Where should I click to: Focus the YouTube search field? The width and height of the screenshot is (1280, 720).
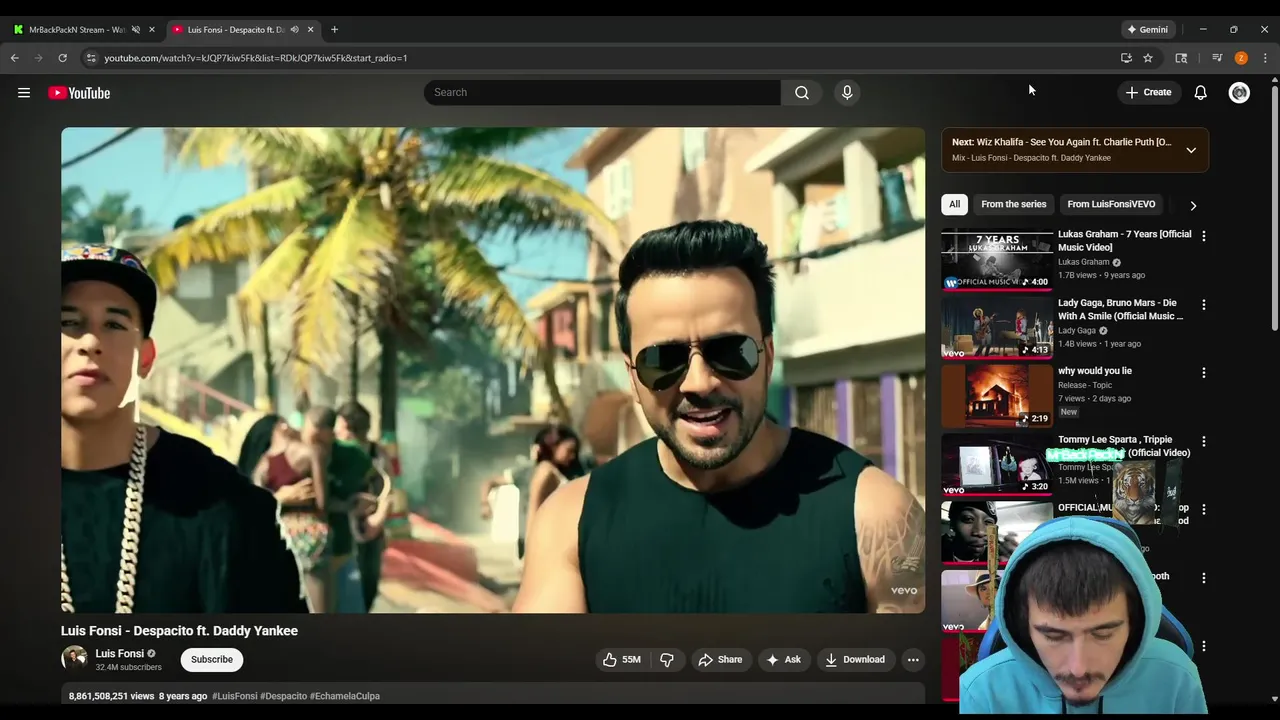(x=602, y=92)
